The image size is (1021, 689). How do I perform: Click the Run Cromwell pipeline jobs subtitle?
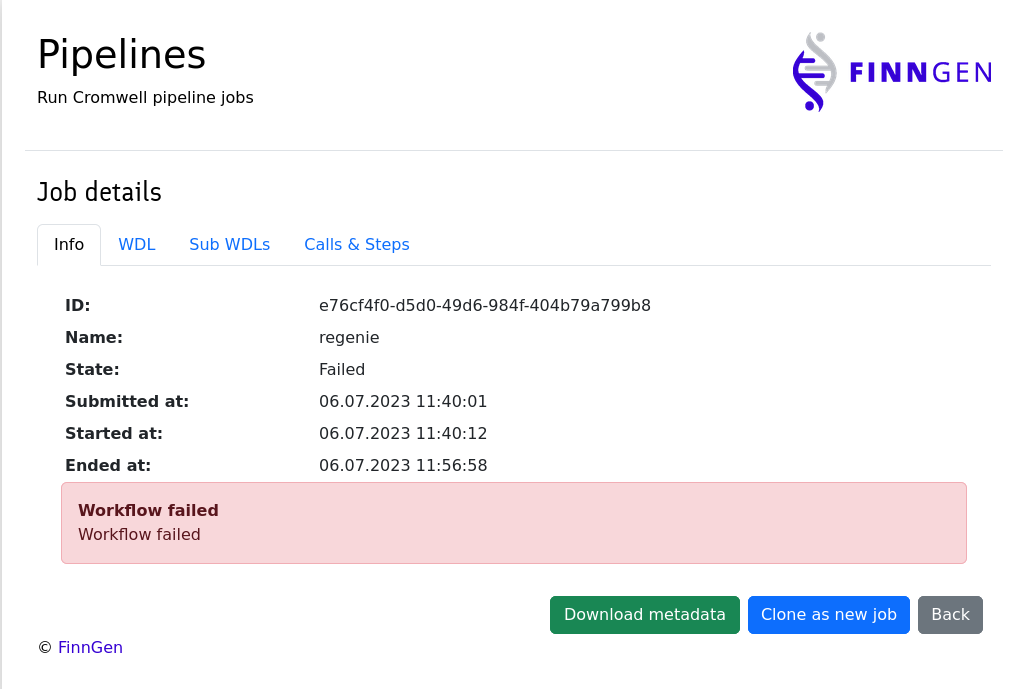145,98
